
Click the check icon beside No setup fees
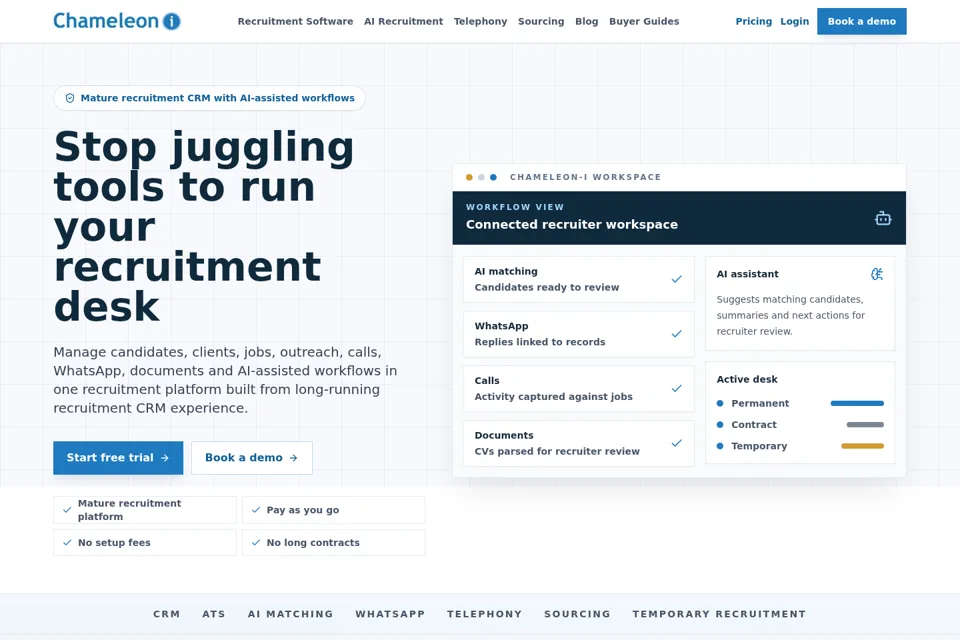tap(67, 543)
